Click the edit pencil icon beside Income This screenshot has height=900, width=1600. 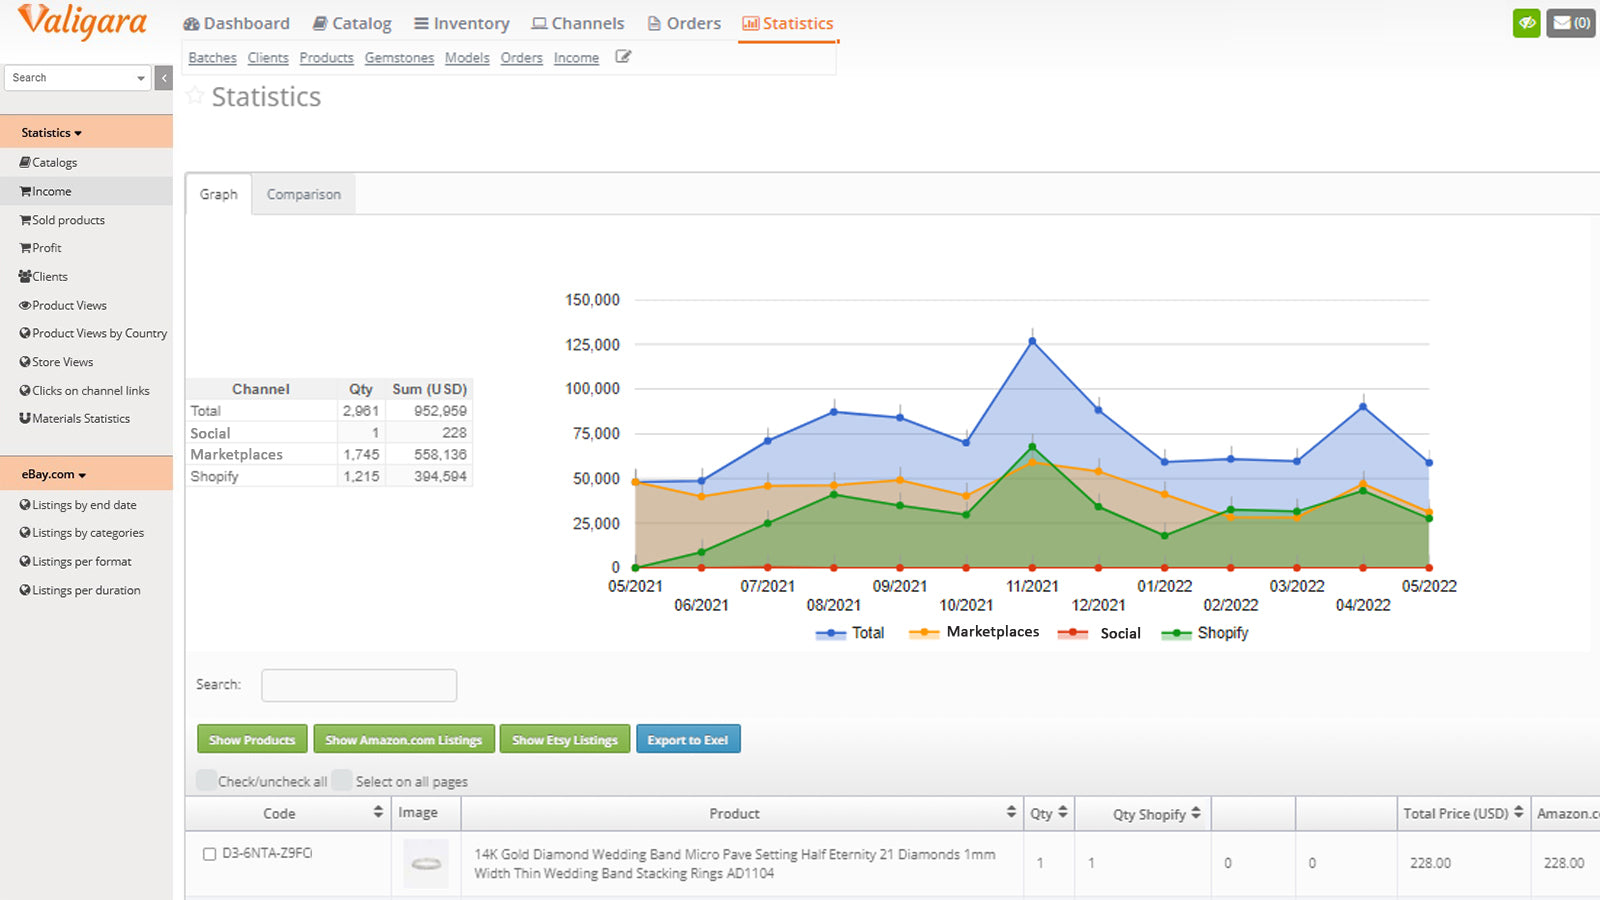tap(623, 57)
